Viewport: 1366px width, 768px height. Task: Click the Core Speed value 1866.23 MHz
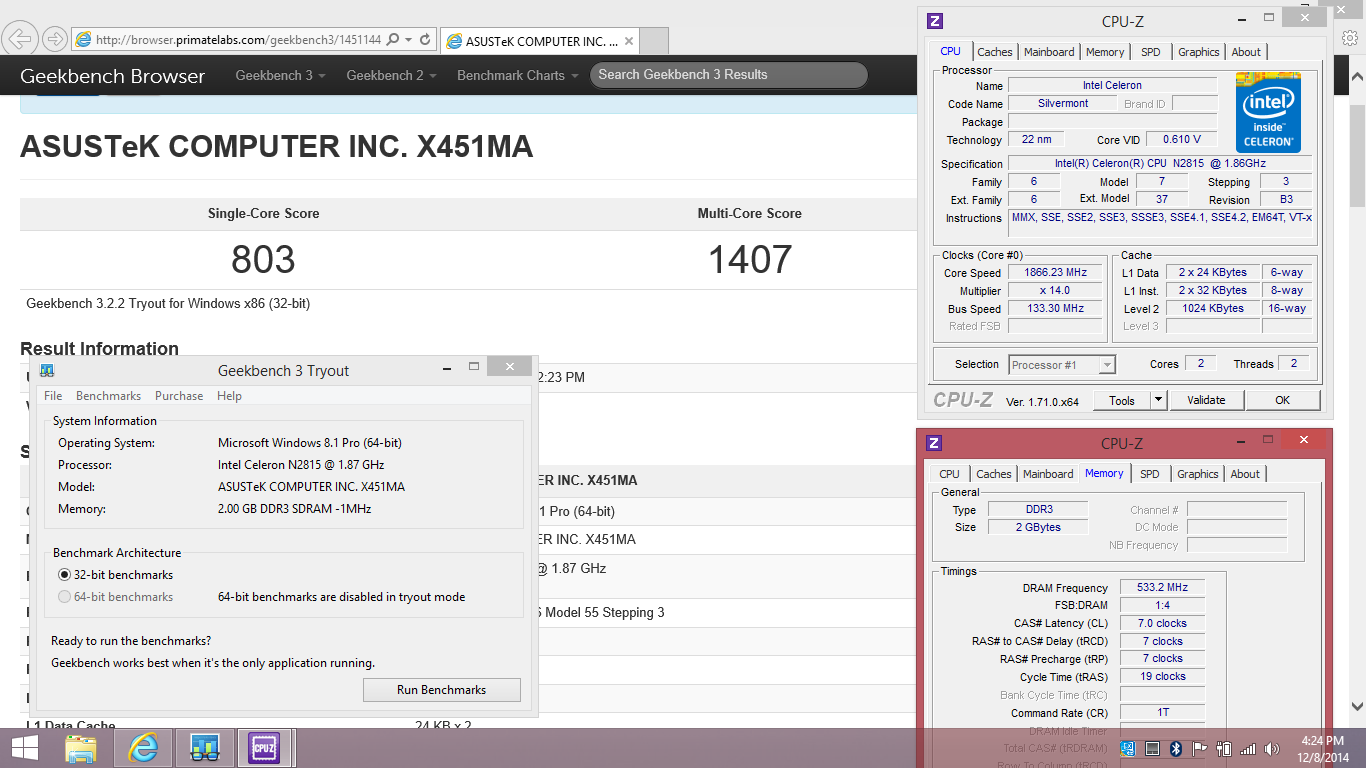(1055, 273)
